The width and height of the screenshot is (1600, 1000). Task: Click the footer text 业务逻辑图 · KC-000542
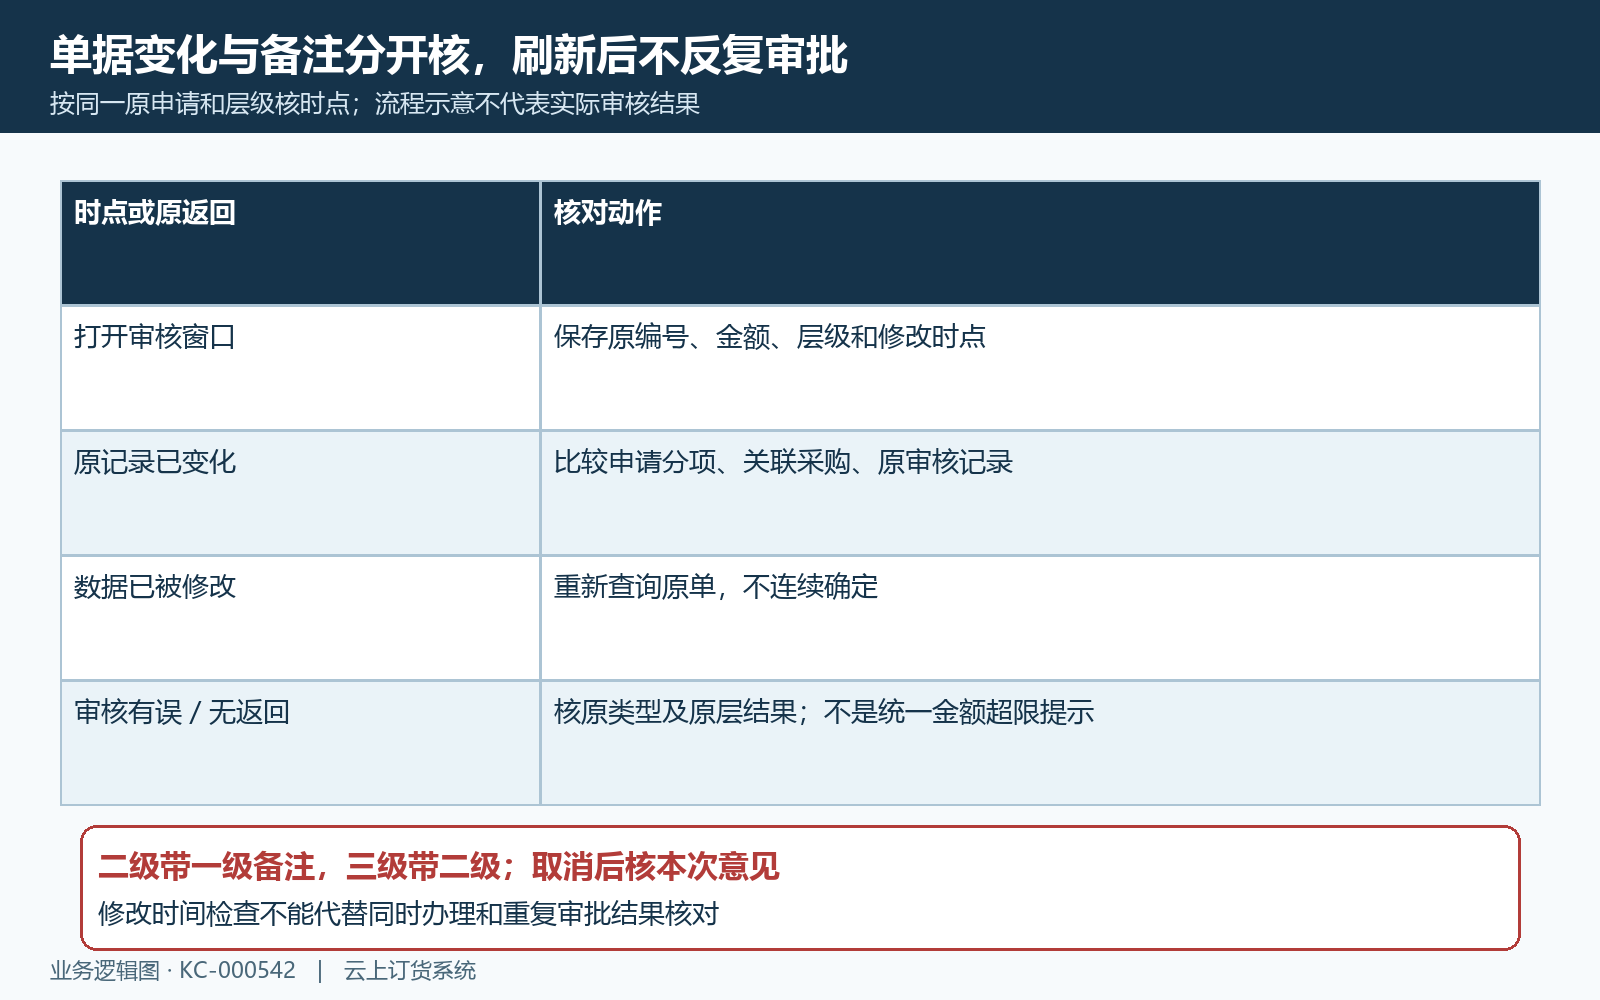click(173, 970)
